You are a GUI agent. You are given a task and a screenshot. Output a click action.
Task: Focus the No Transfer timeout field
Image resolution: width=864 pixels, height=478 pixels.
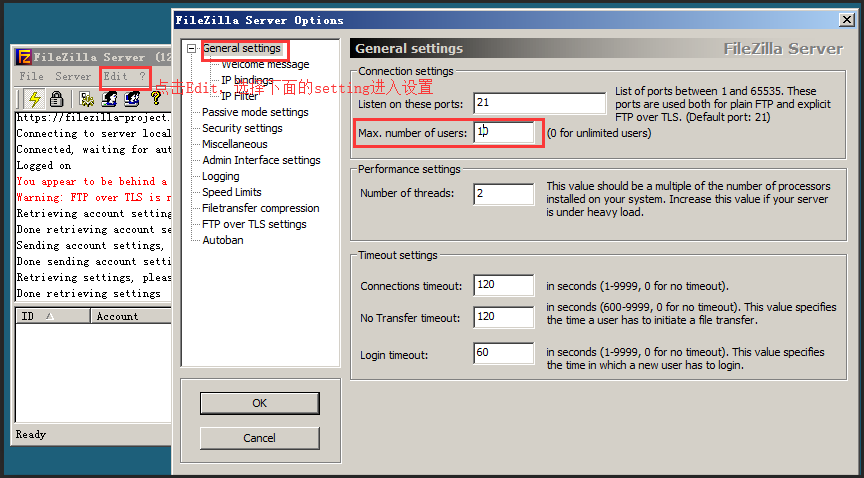[x=504, y=317]
